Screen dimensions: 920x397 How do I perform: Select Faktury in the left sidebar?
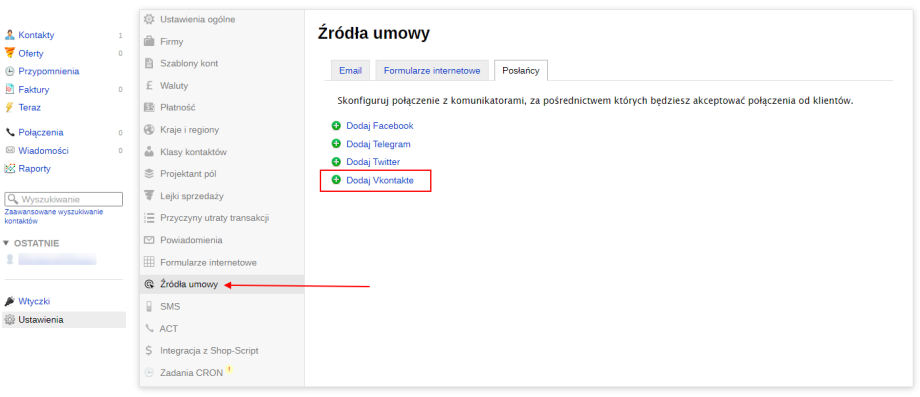coord(33,90)
